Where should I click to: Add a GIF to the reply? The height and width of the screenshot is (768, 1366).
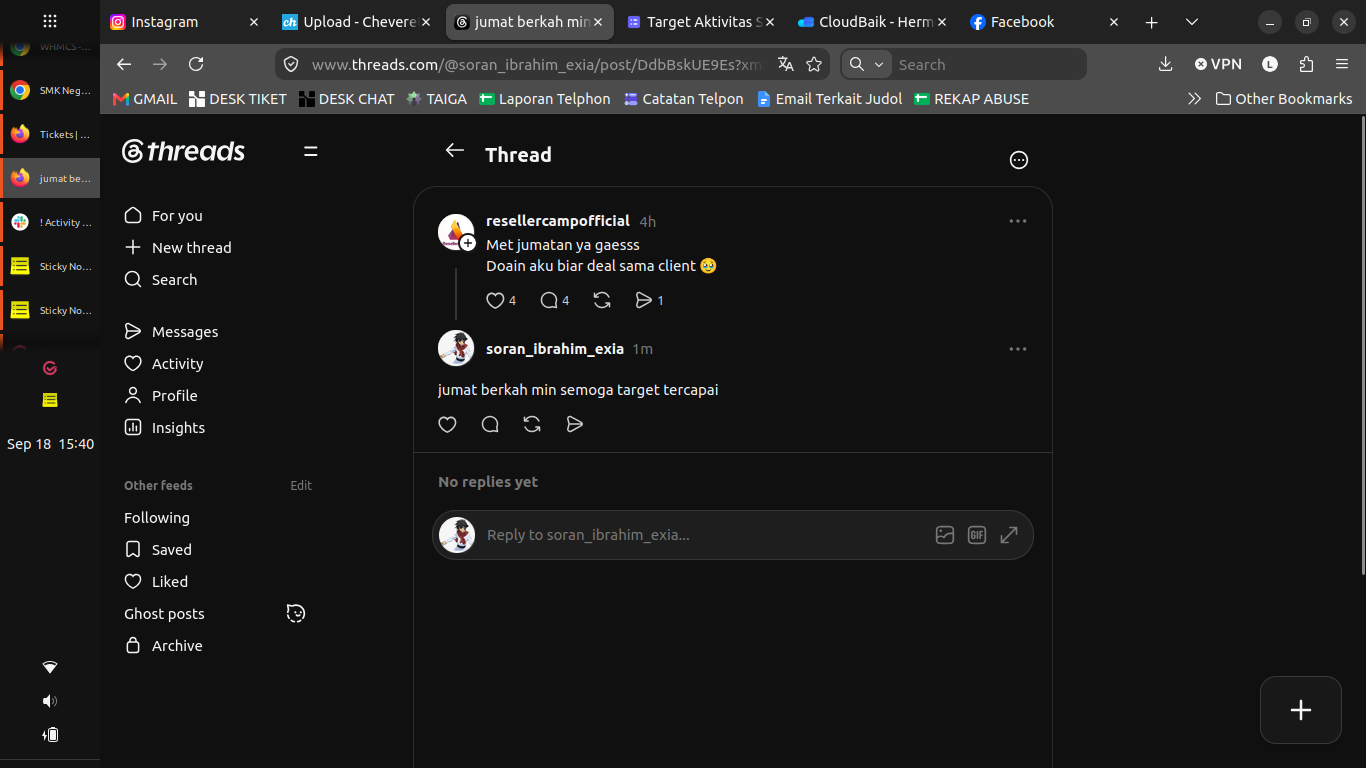click(977, 535)
